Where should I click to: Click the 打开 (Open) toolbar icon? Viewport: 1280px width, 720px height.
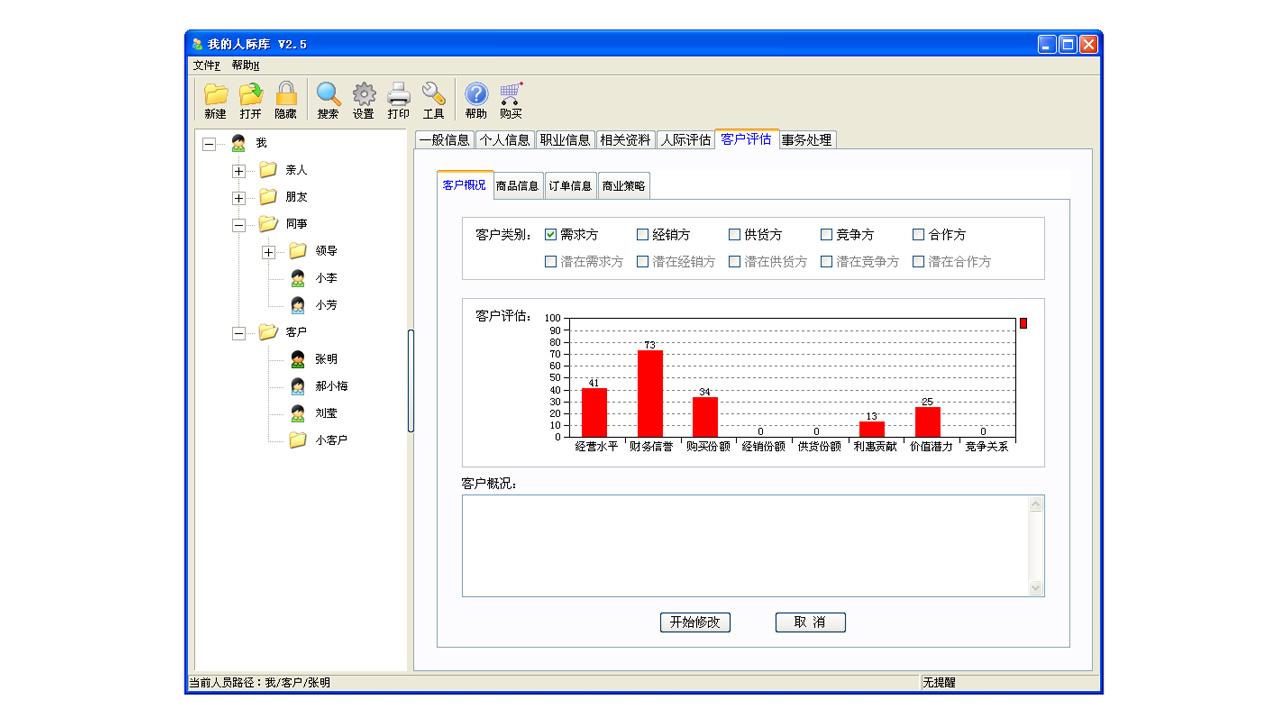(250, 96)
